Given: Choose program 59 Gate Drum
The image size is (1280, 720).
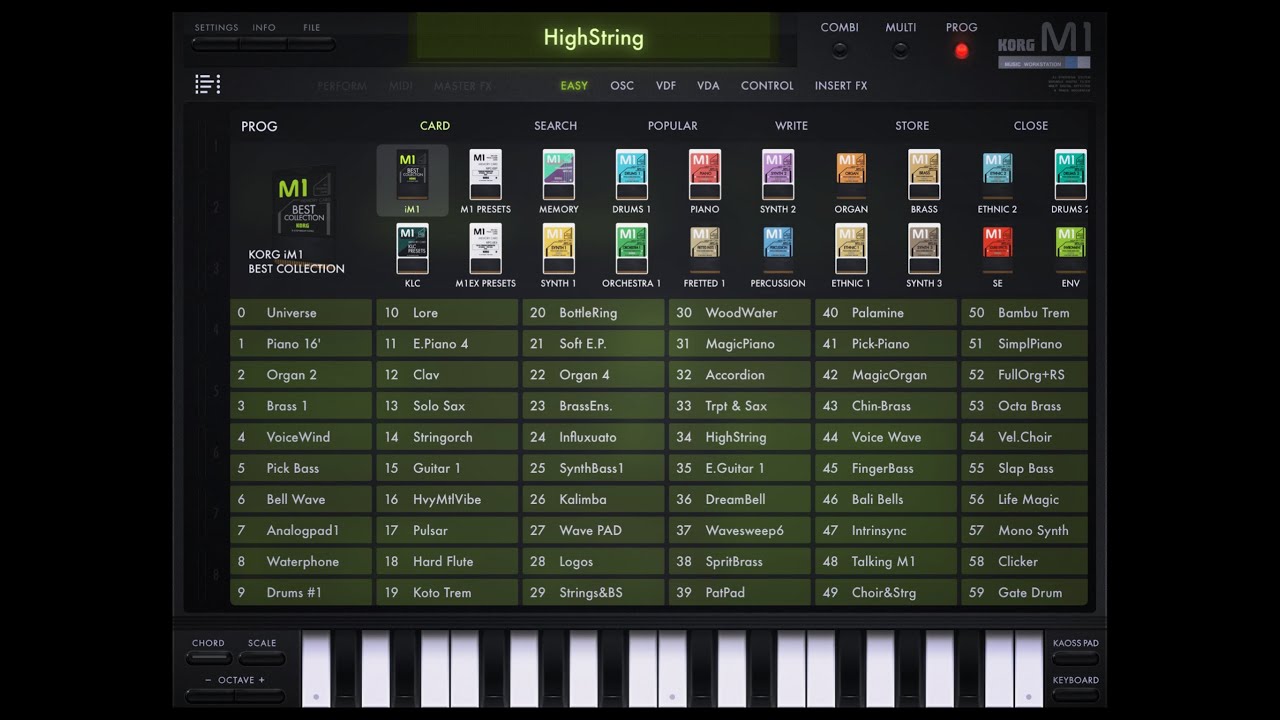Looking at the screenshot, I should tap(1025, 592).
